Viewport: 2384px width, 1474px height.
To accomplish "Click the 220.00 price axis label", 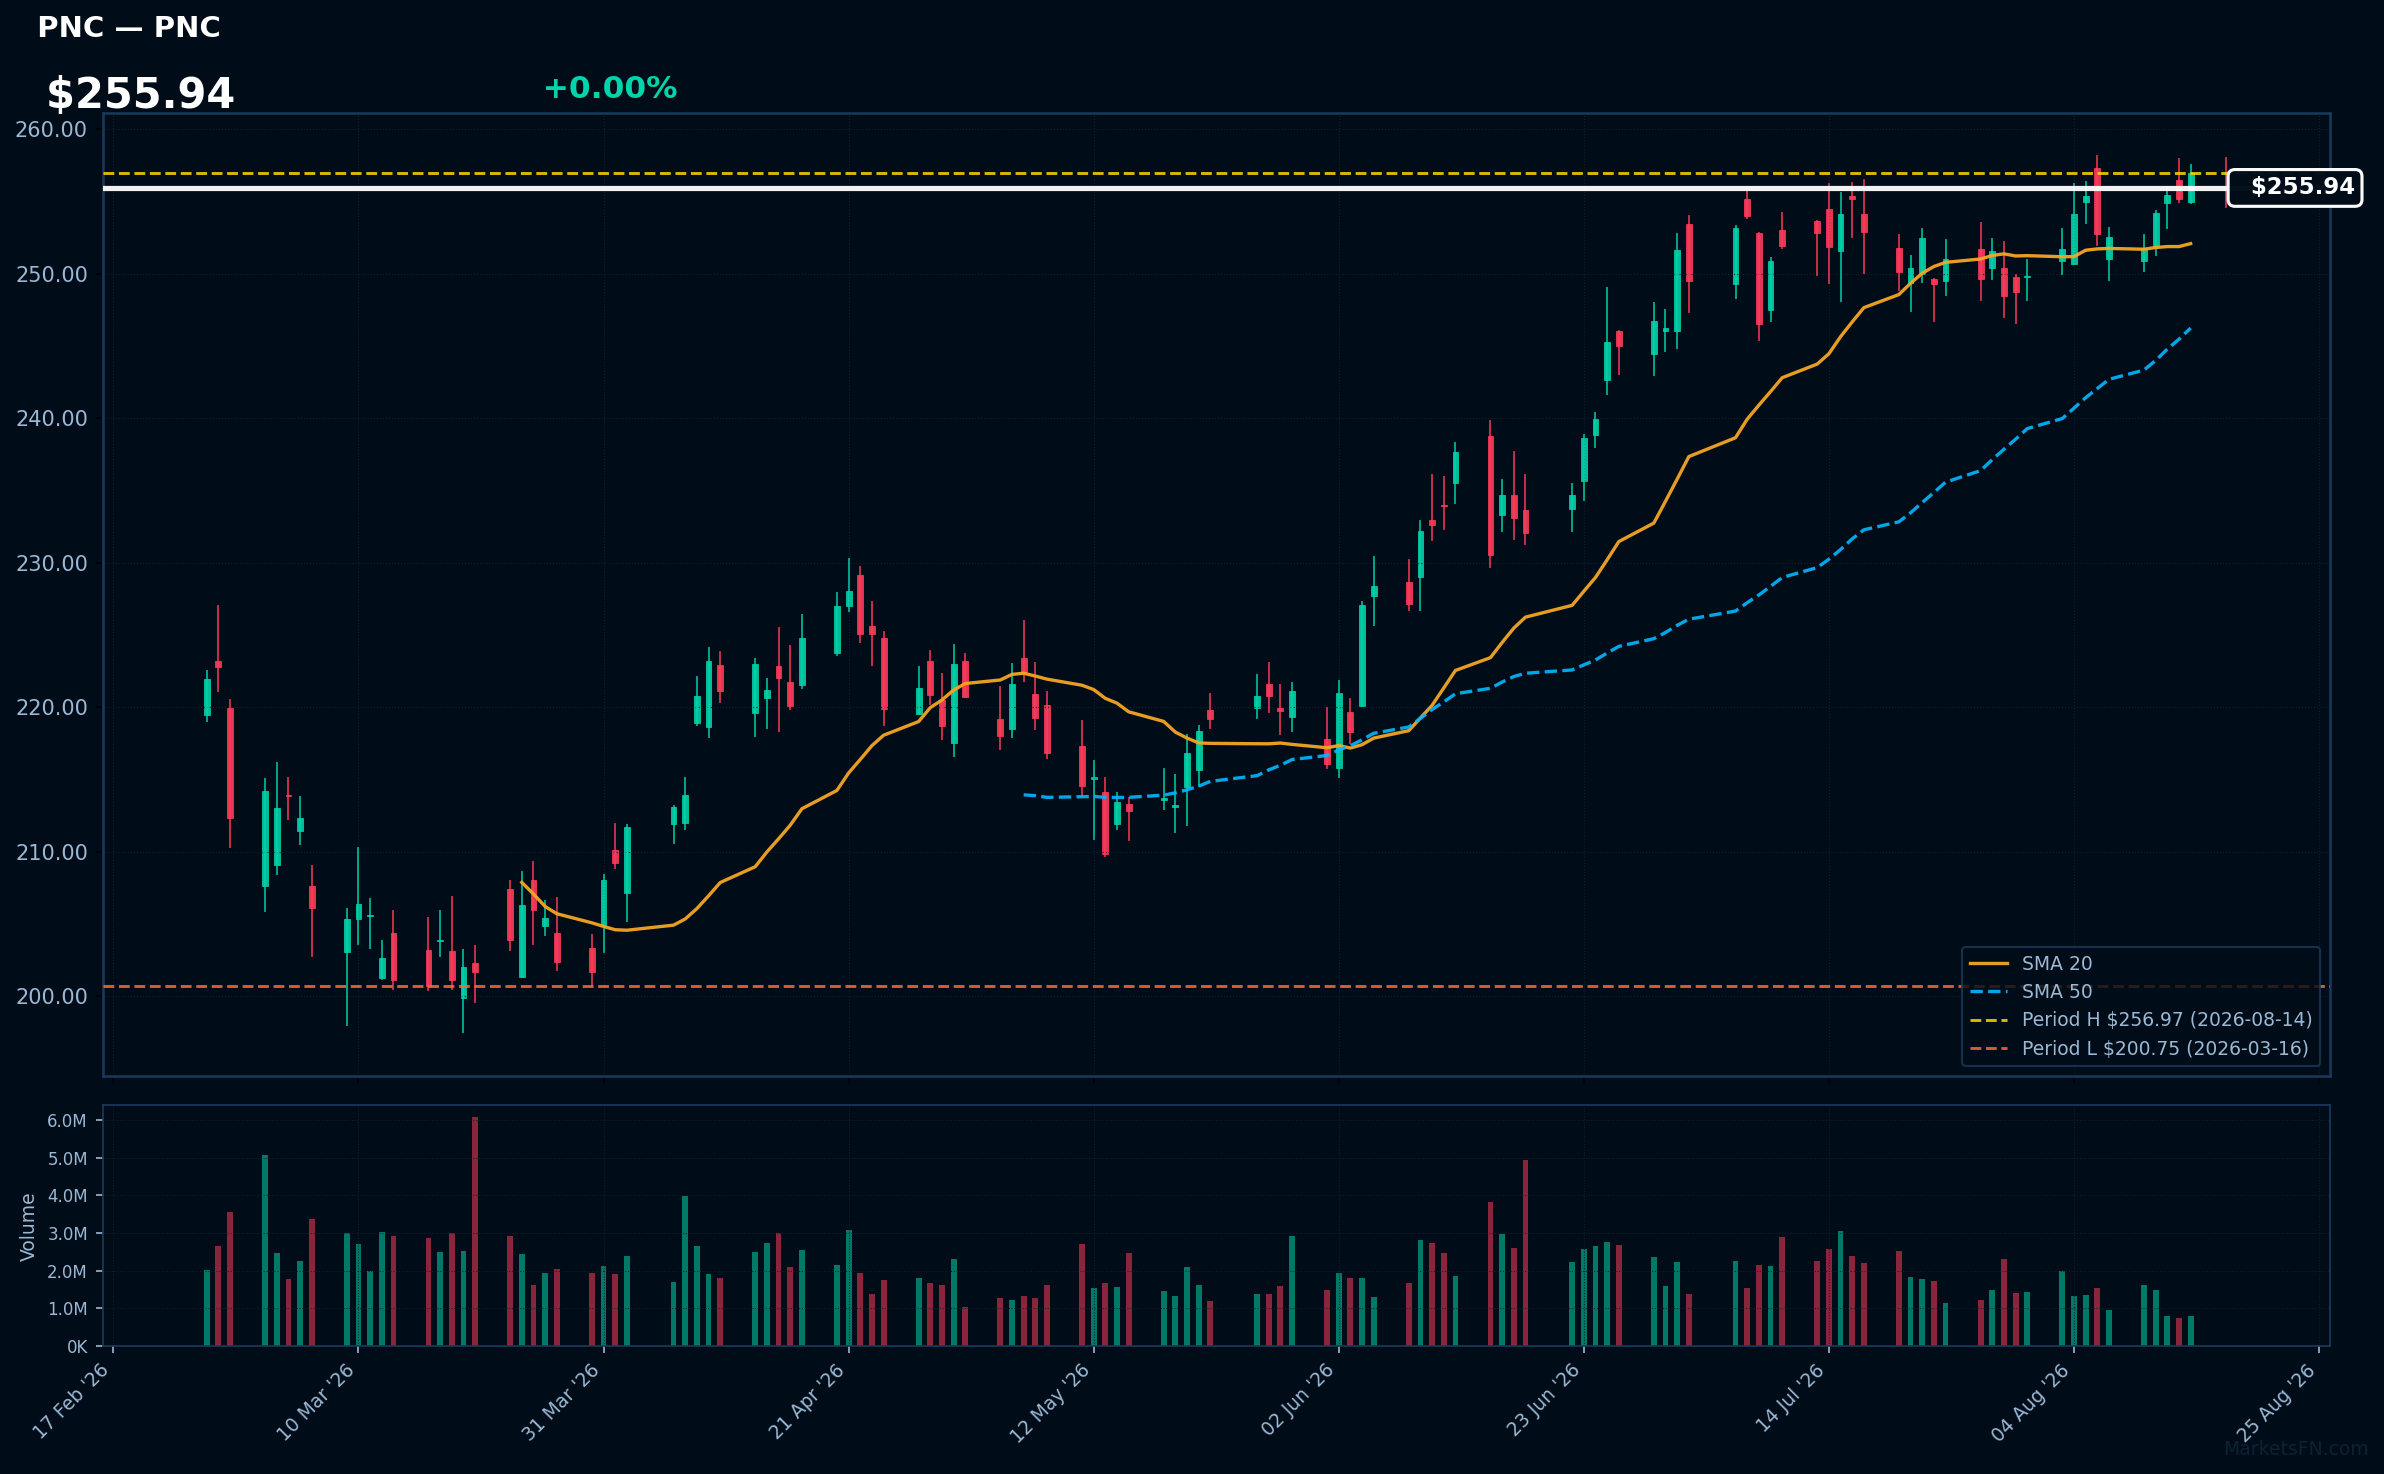I will pos(52,708).
